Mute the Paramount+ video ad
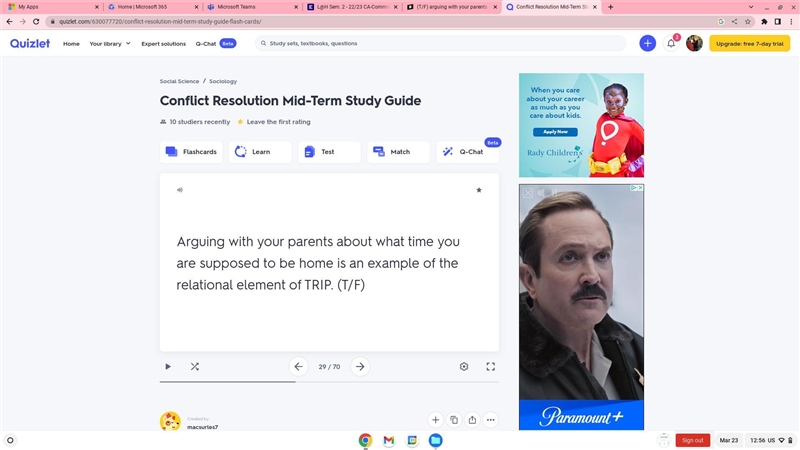The width and height of the screenshot is (800, 450). pos(541,192)
